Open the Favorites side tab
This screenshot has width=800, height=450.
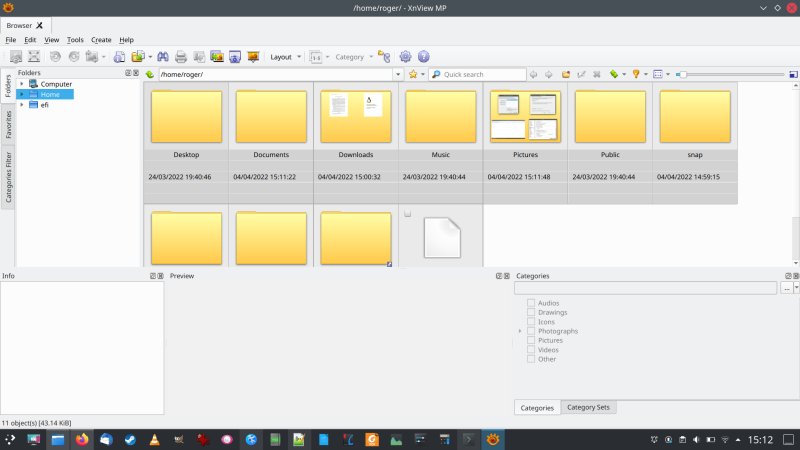(x=8, y=124)
